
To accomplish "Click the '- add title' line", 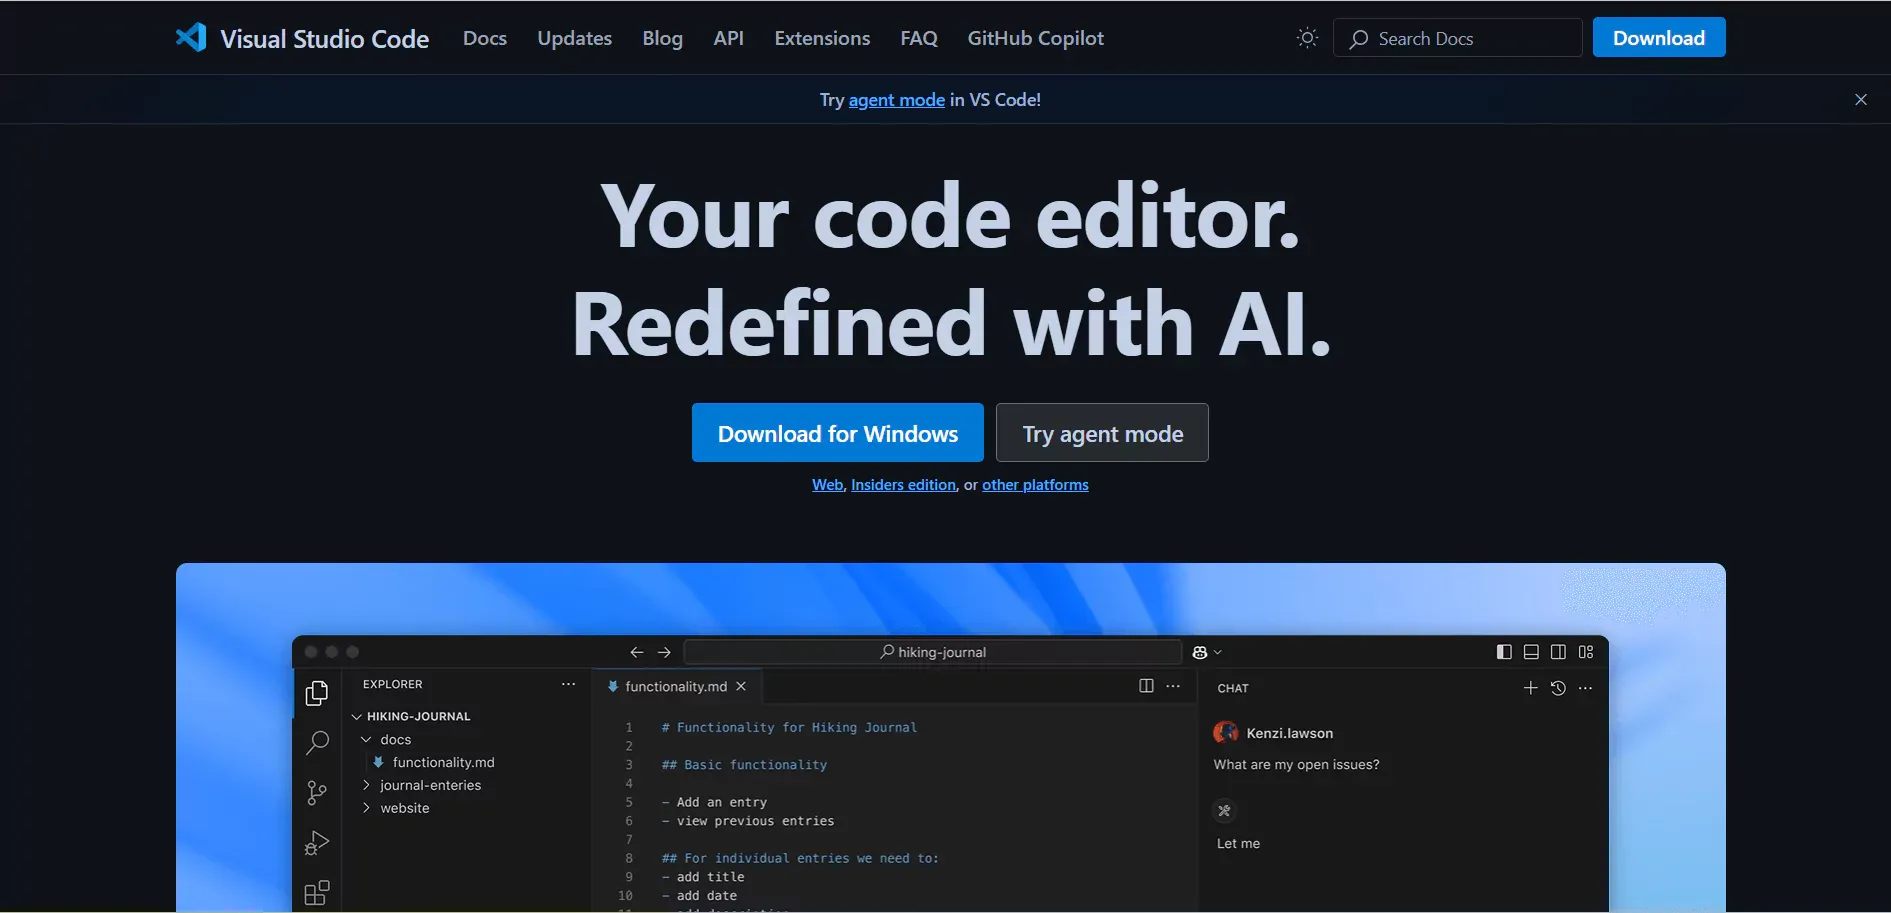I will 703,877.
